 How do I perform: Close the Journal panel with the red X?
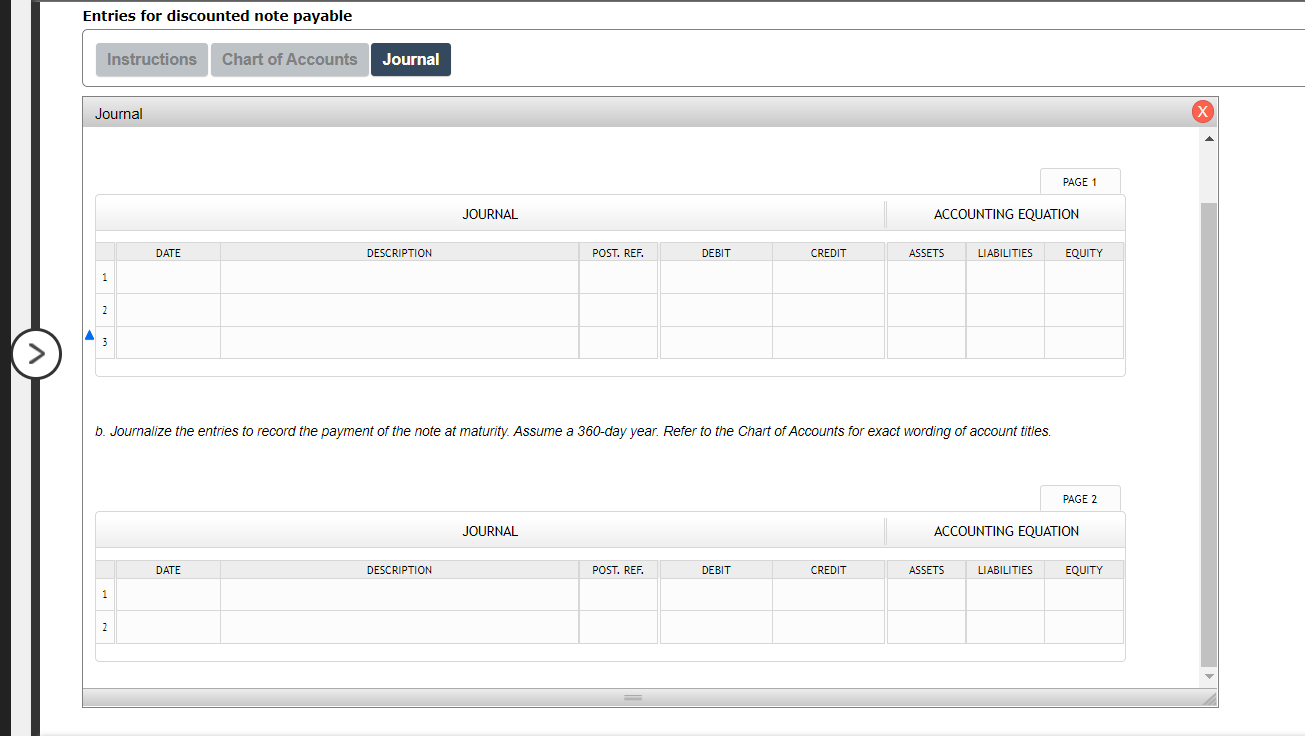1202,111
